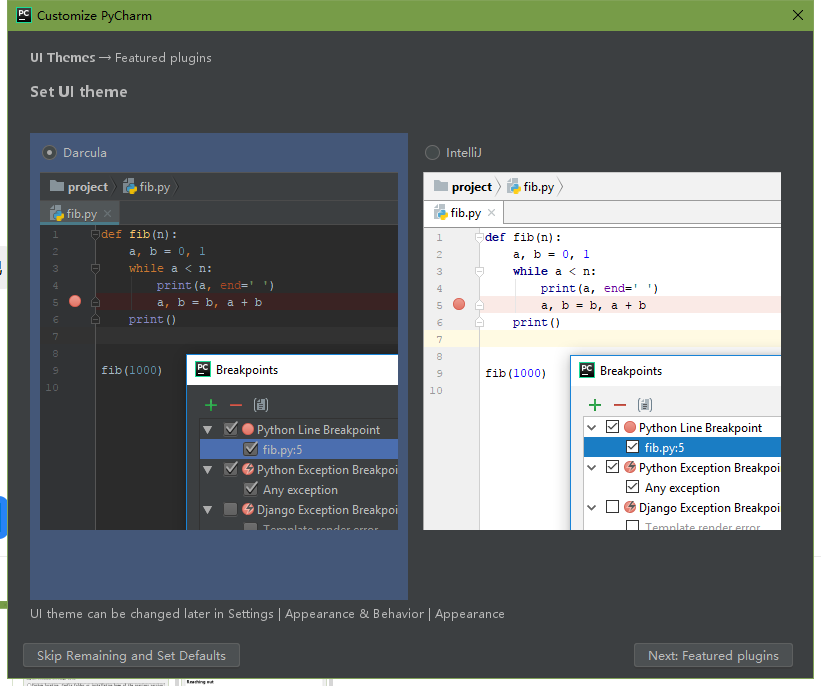Toggle Any exception checkbox in Darcula preview
Image resolution: width=821 pixels, height=686 pixels.
[x=251, y=489]
